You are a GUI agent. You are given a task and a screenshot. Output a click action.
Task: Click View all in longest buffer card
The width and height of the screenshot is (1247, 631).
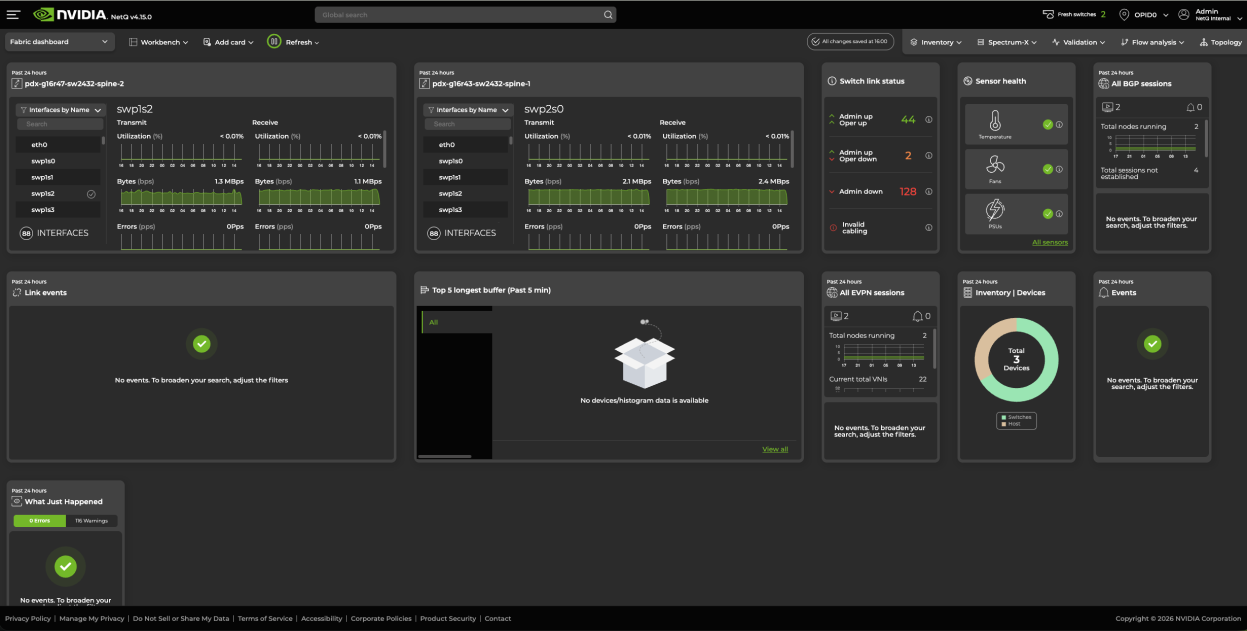tap(775, 449)
